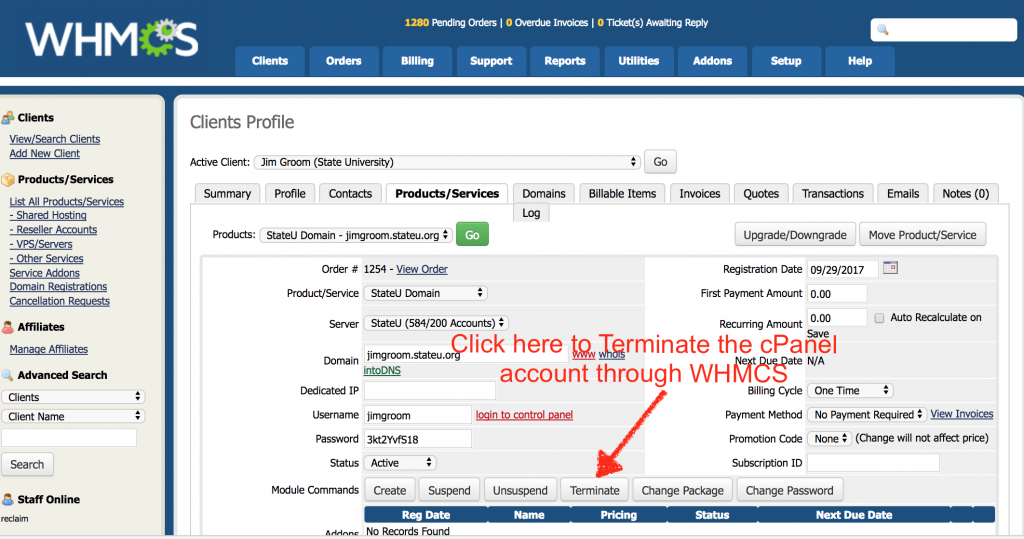The image size is (1024, 539).
Task: Open the Product/Service StateU Domain dropdown
Action: click(425, 293)
